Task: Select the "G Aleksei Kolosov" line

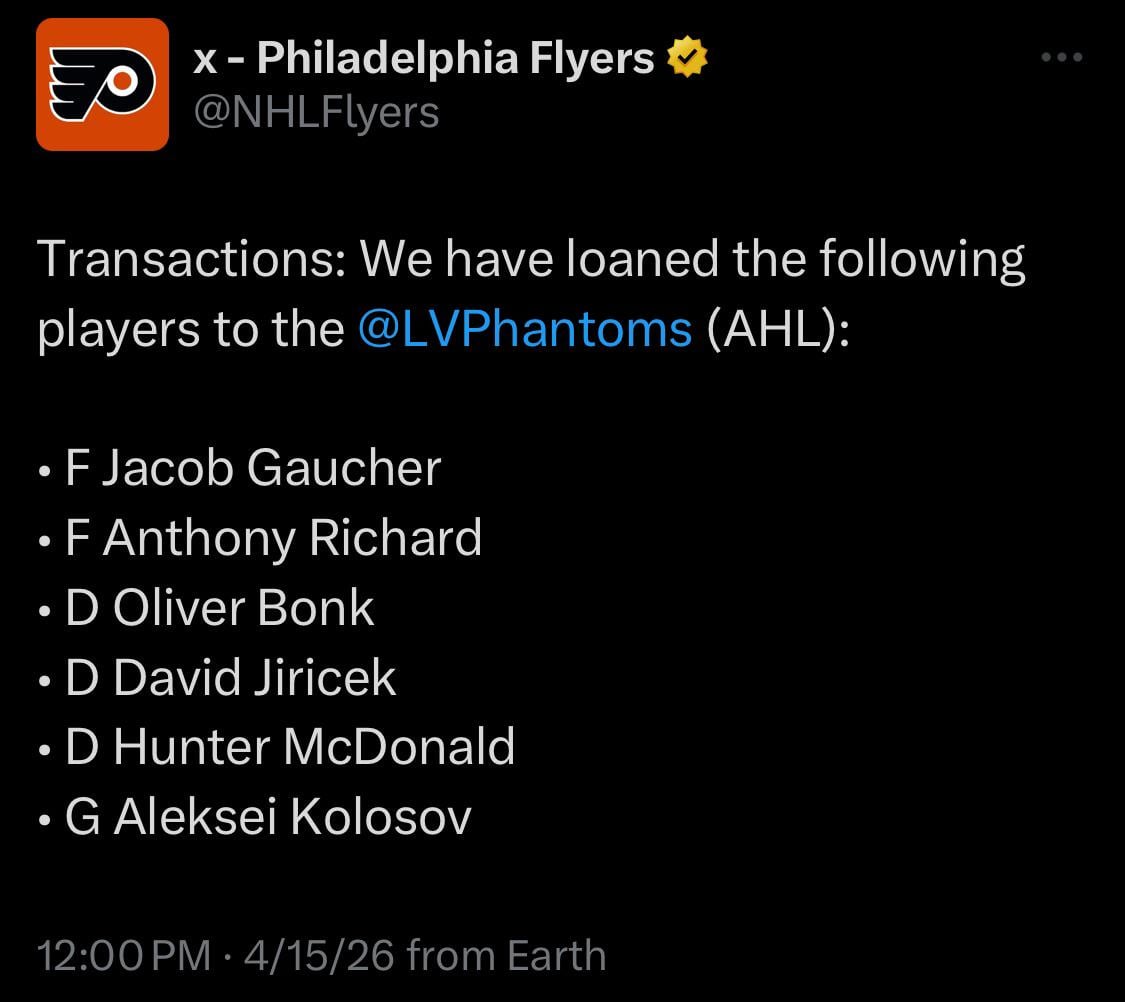Action: pyautogui.click(x=268, y=817)
